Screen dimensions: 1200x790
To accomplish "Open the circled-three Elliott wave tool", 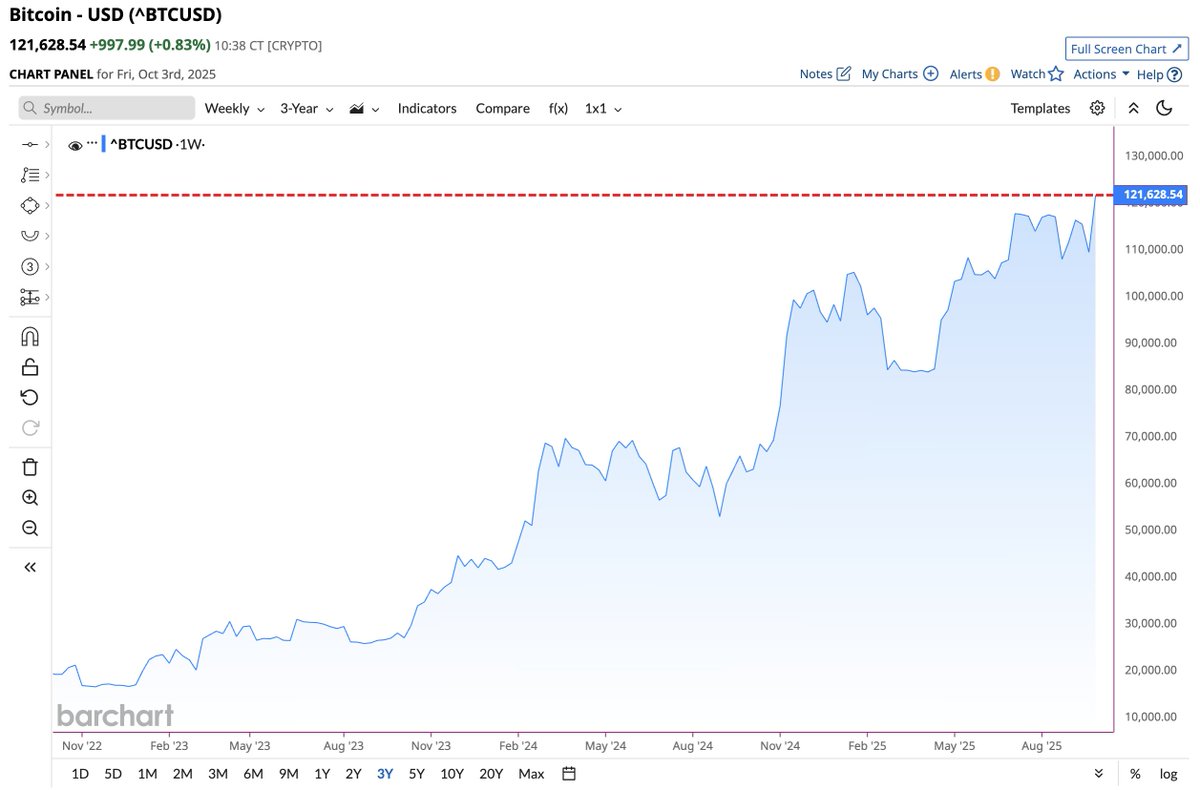I will click(x=30, y=266).
